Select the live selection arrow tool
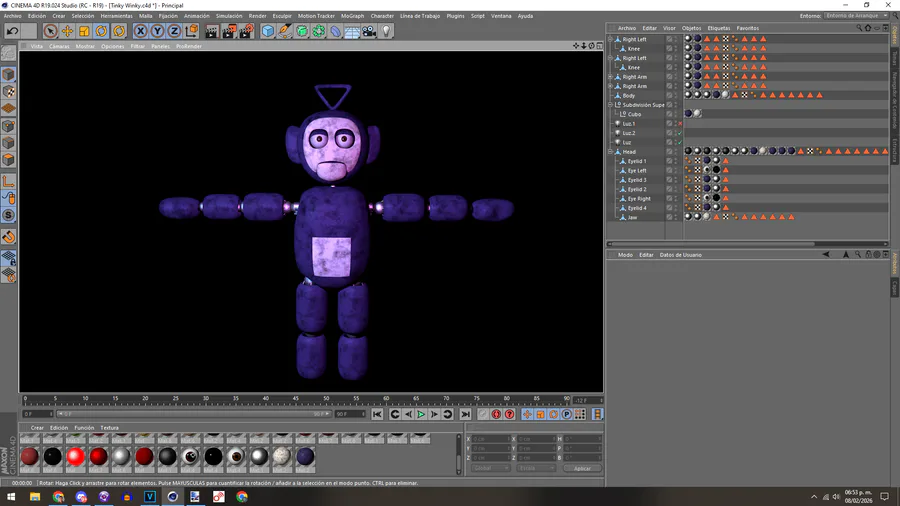900x506 pixels. pyautogui.click(x=51, y=31)
